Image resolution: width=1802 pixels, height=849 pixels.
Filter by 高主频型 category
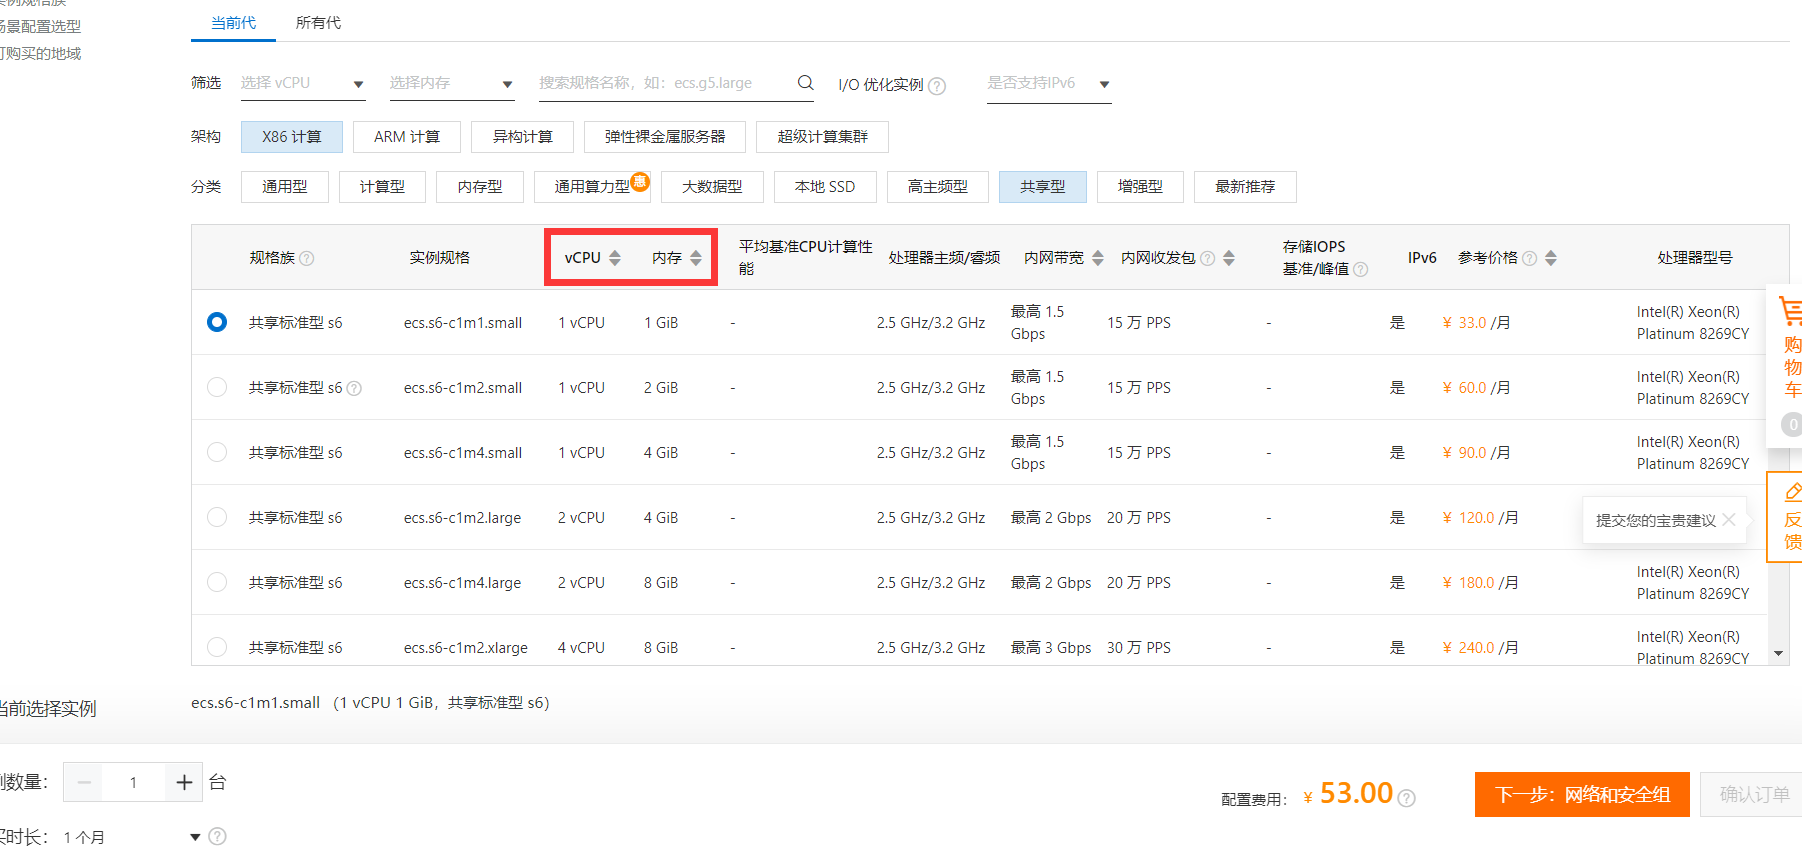[x=938, y=187]
